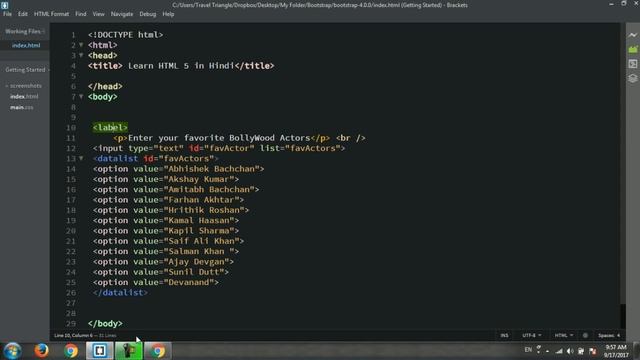
Task: Collapse the head tag fold arrow on line 3
Action: point(81,55)
